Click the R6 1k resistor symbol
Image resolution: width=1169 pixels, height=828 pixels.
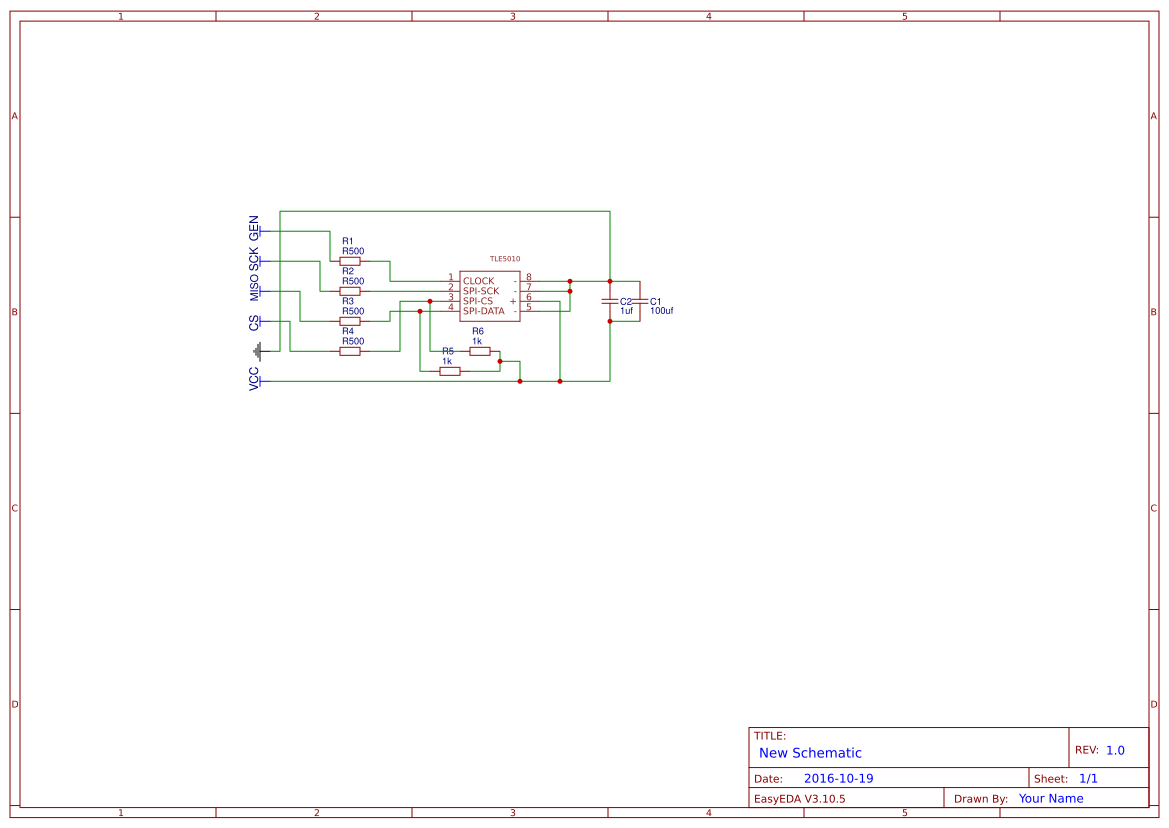(480, 351)
